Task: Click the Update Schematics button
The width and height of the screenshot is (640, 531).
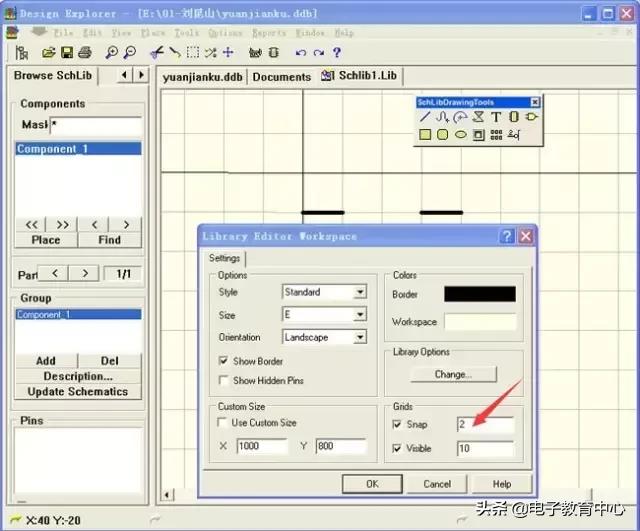Action: 78,392
